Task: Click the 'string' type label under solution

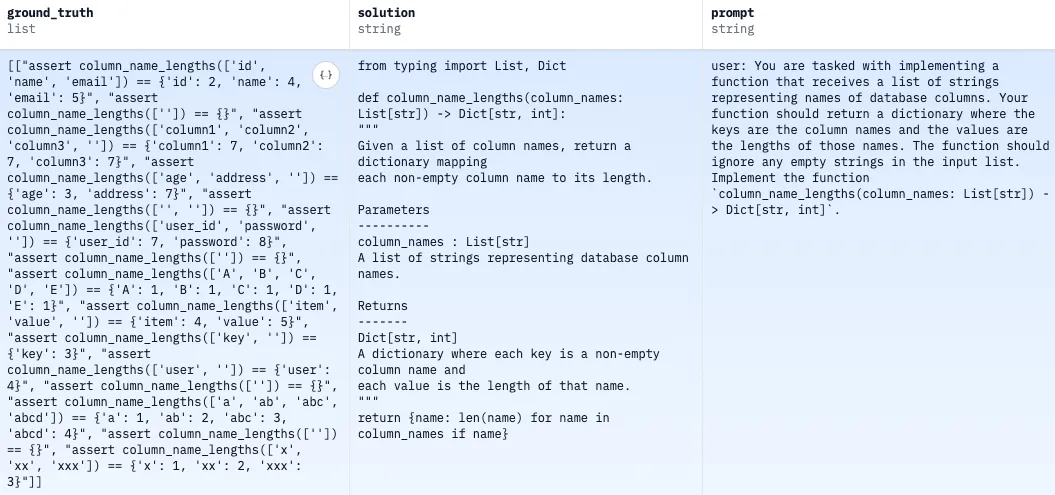Action: (x=379, y=29)
